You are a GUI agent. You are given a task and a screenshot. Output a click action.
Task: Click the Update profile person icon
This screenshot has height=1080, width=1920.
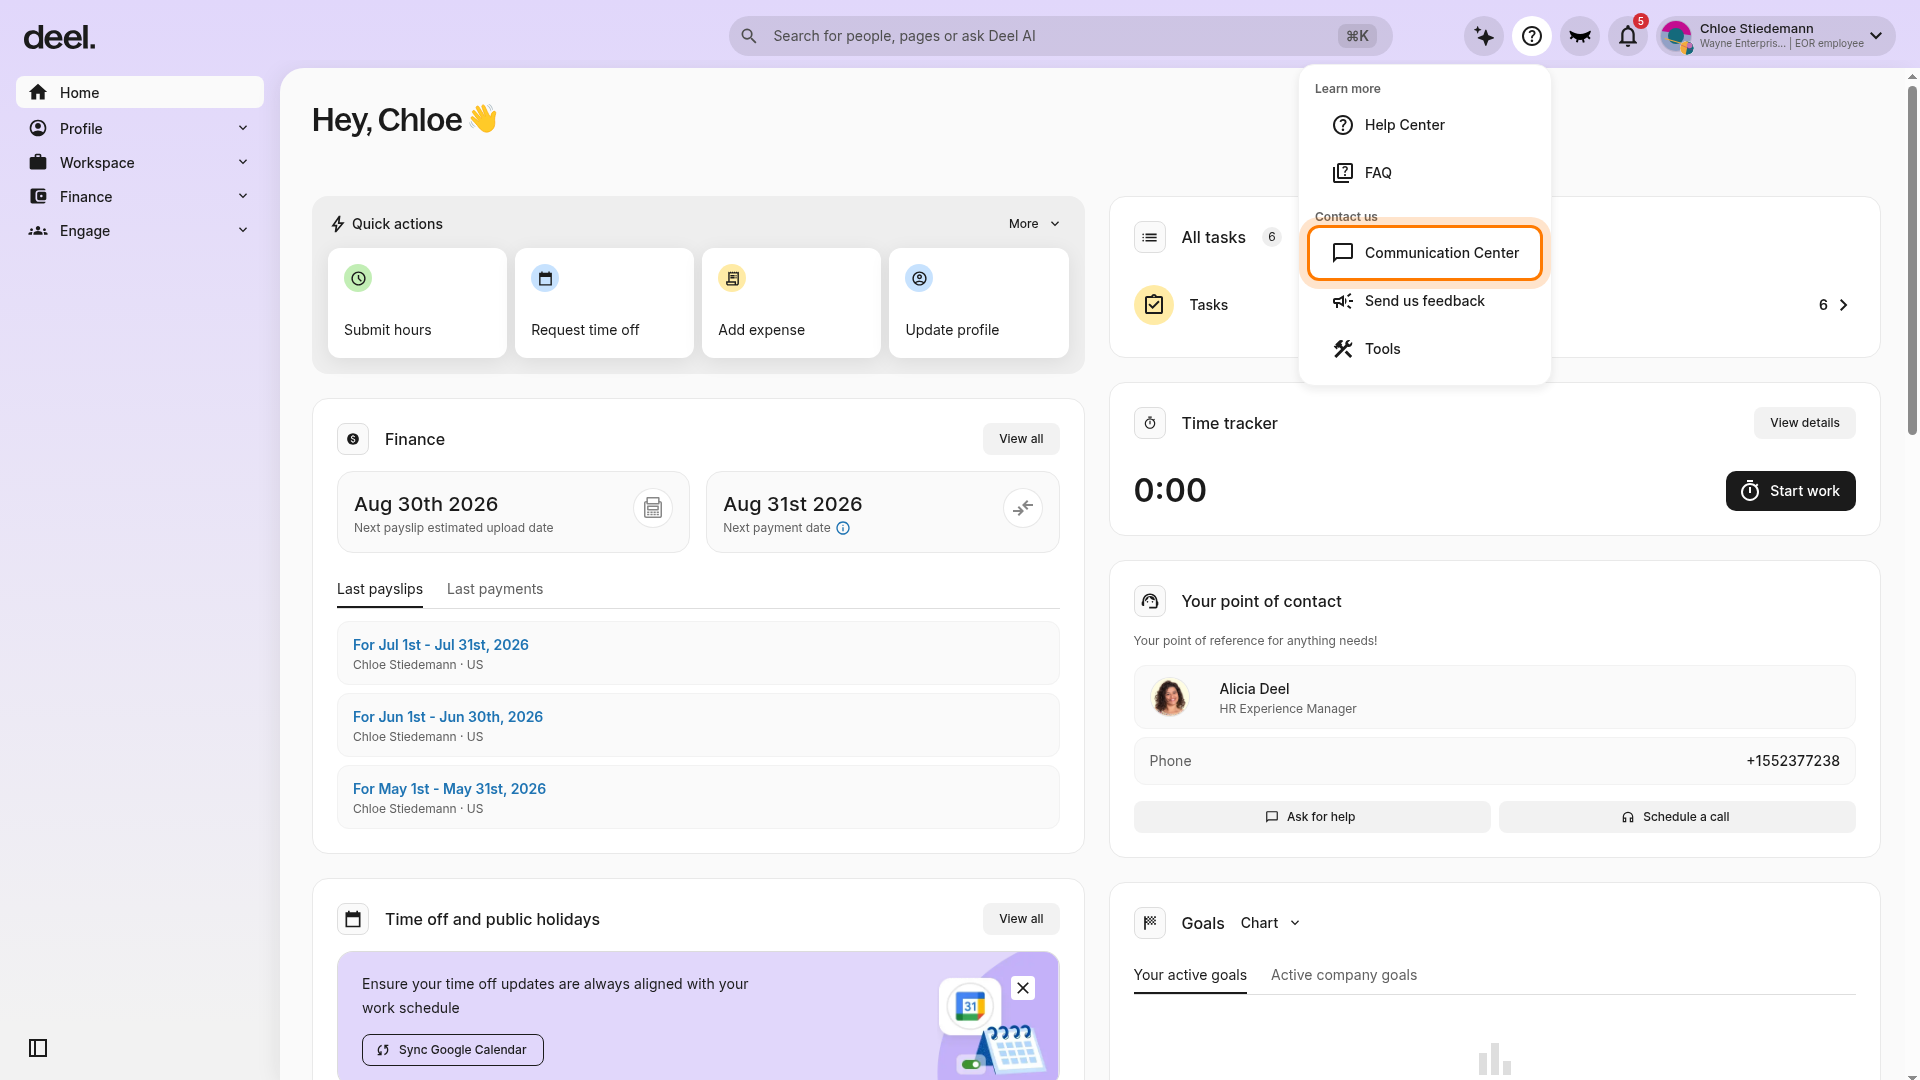click(919, 278)
